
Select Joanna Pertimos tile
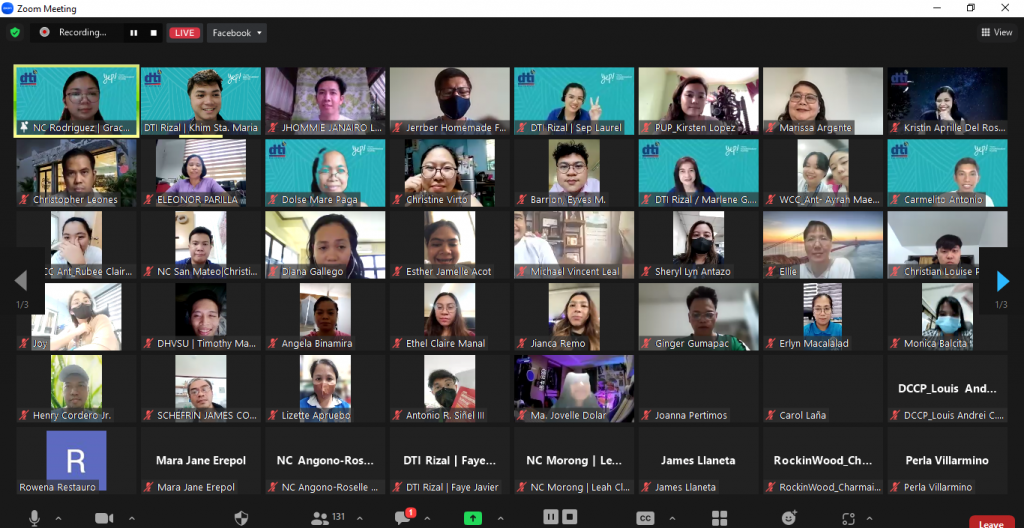pos(699,388)
